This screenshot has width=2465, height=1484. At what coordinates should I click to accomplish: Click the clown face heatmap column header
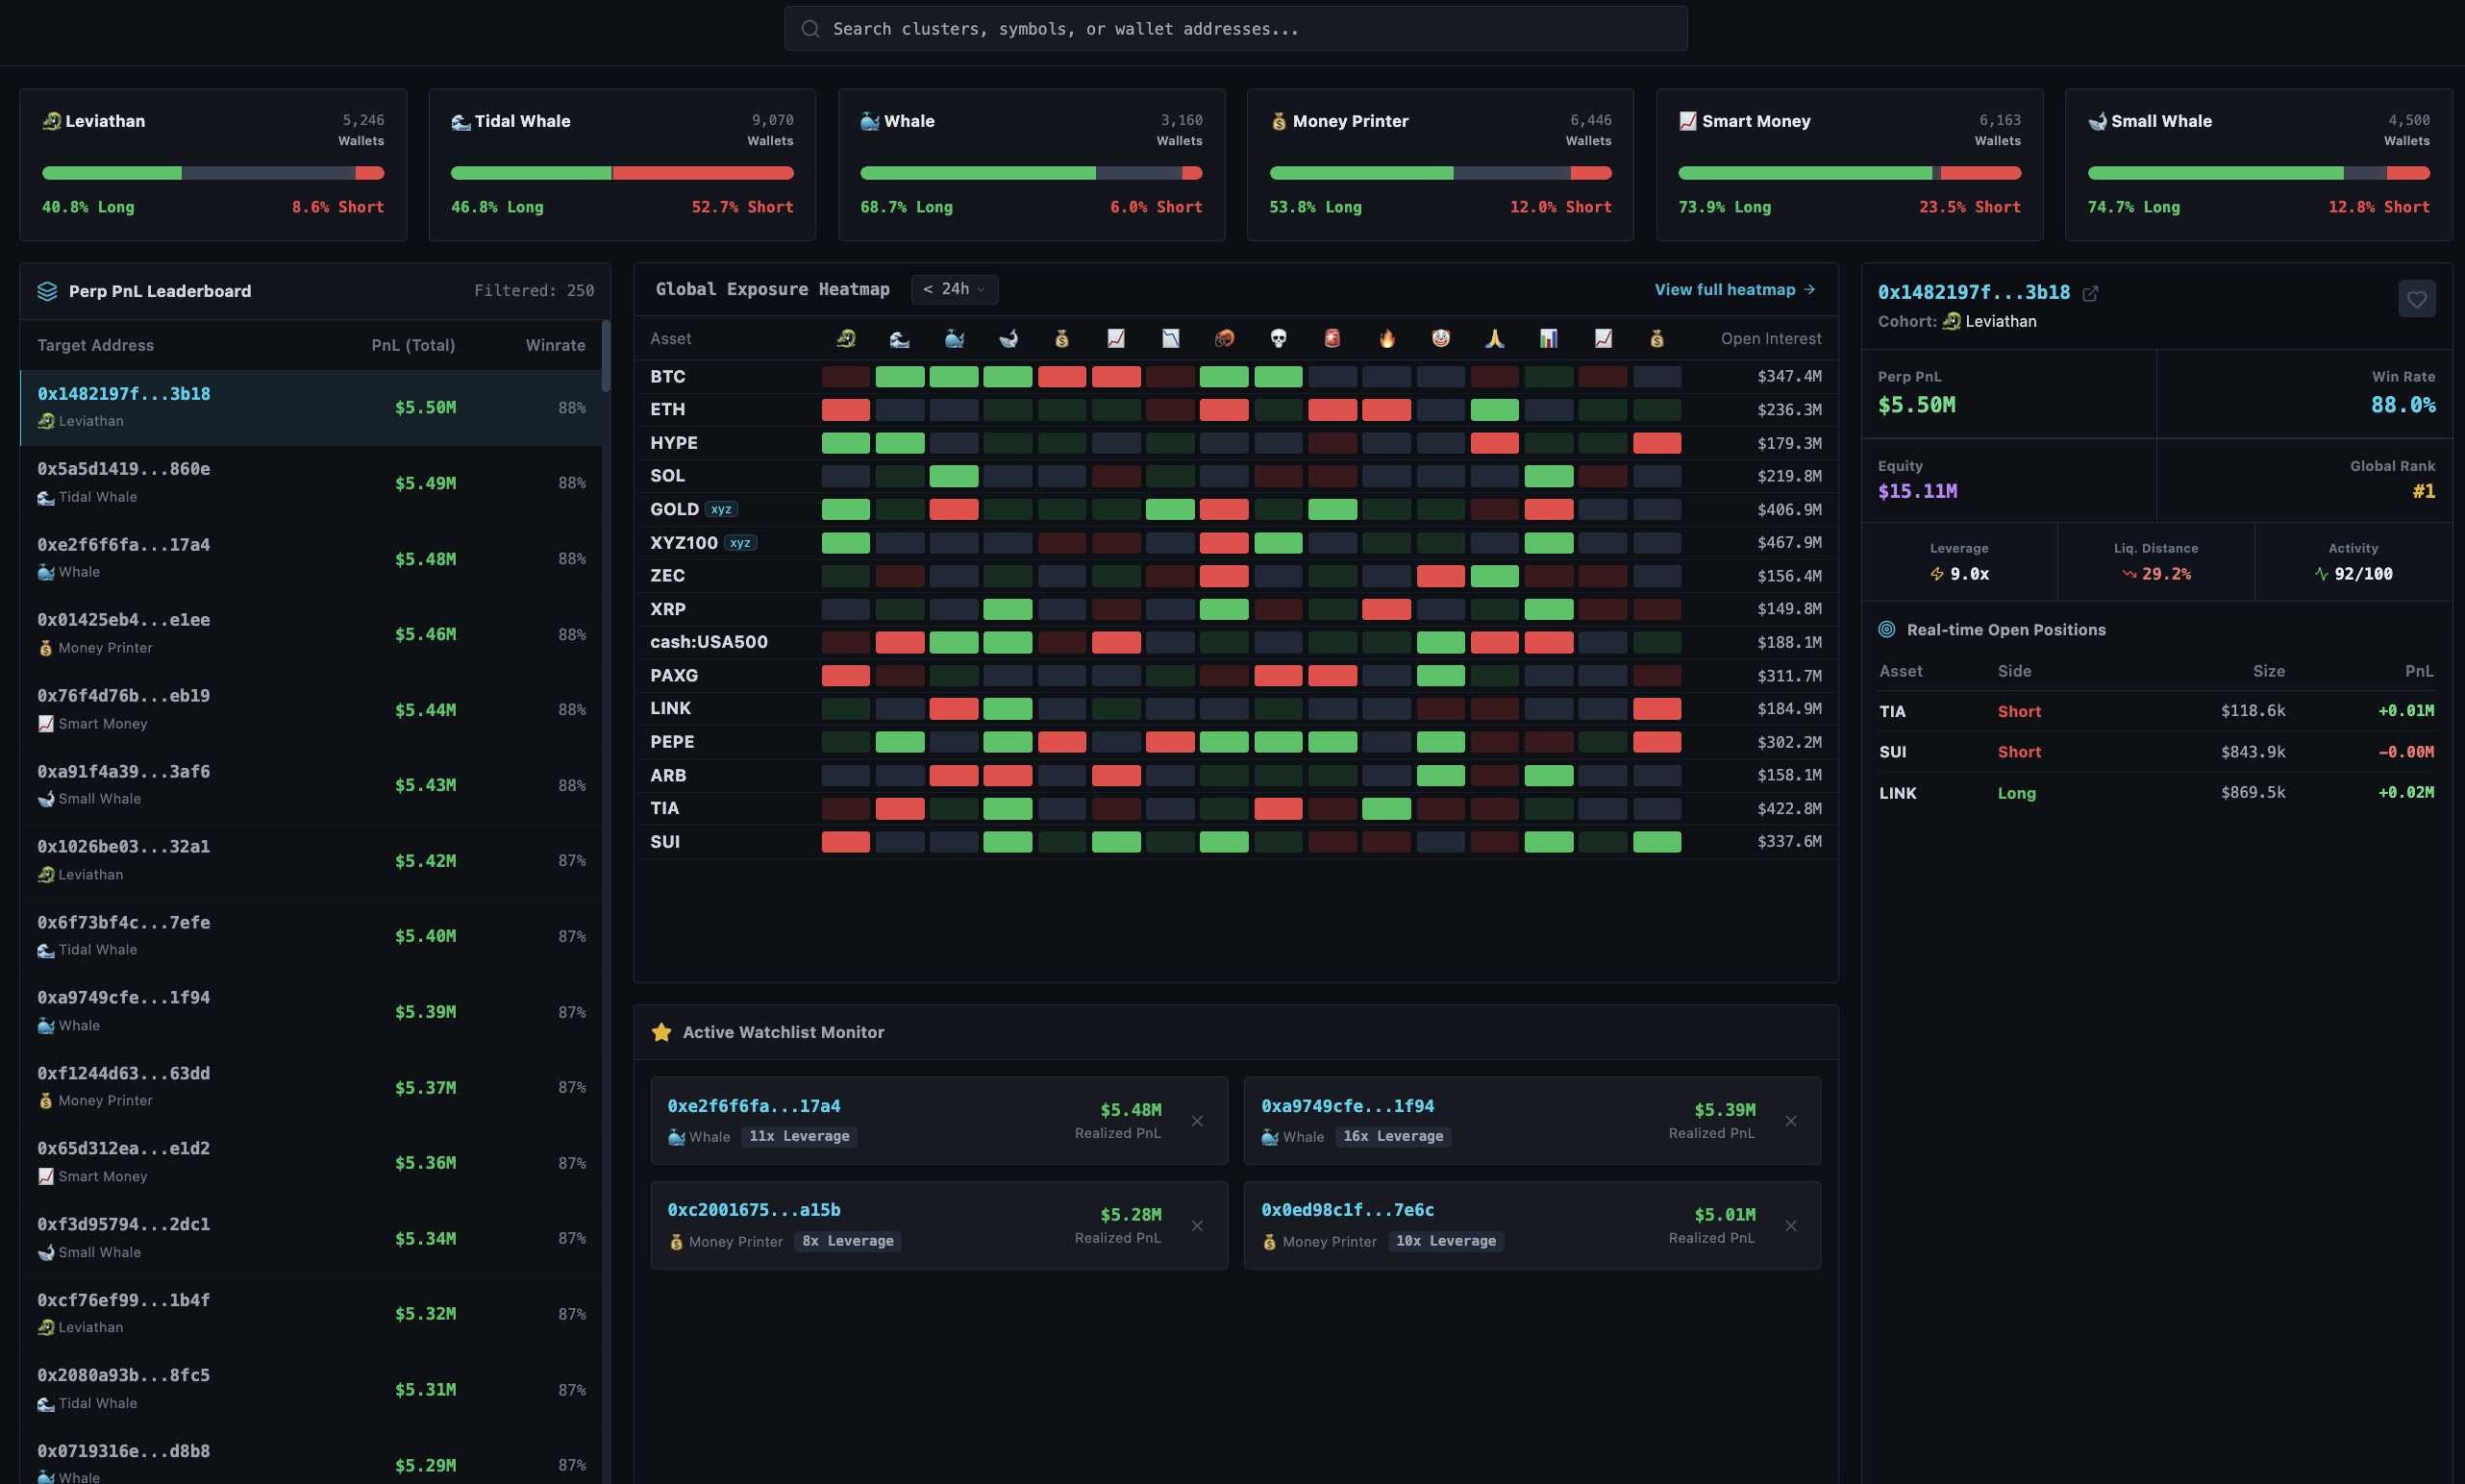pyautogui.click(x=1440, y=339)
